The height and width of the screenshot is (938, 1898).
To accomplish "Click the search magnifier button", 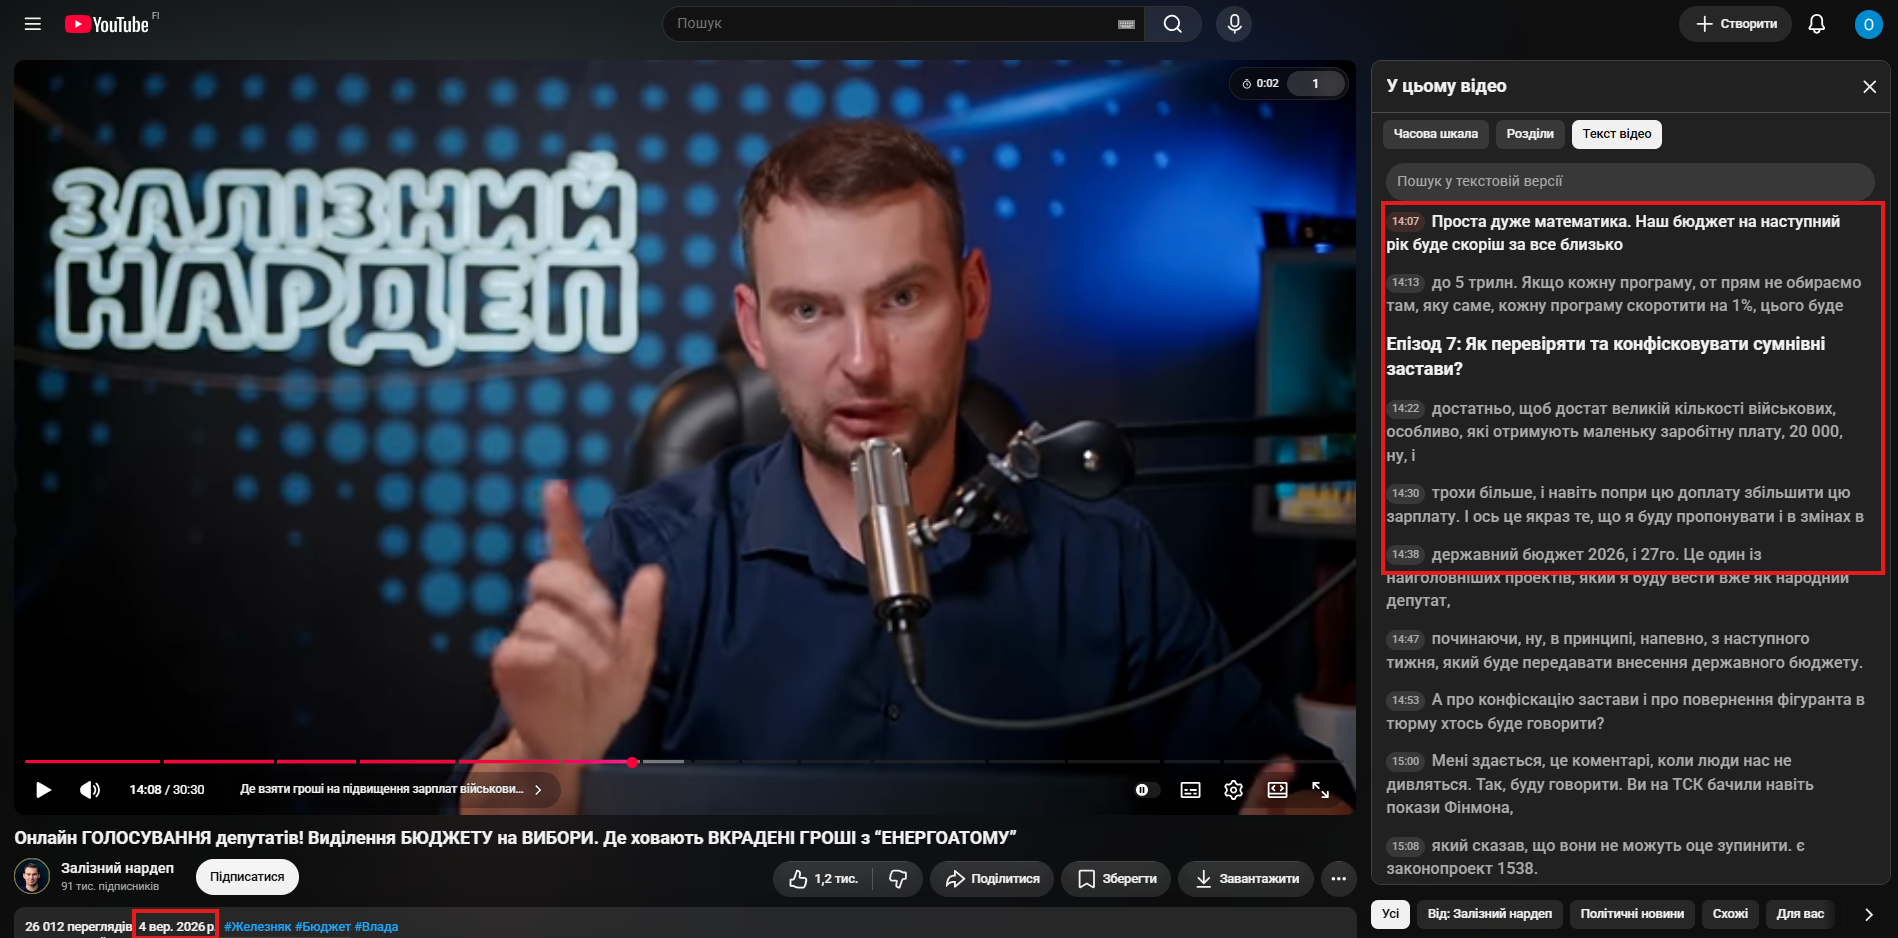I will tap(1173, 24).
